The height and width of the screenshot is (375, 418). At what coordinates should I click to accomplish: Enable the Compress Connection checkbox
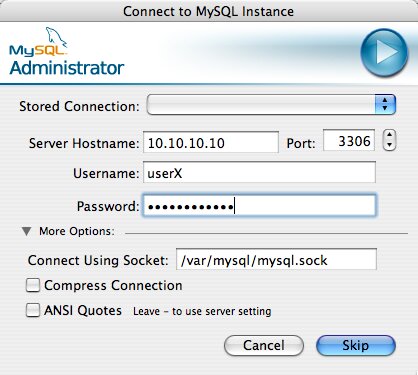point(33,285)
